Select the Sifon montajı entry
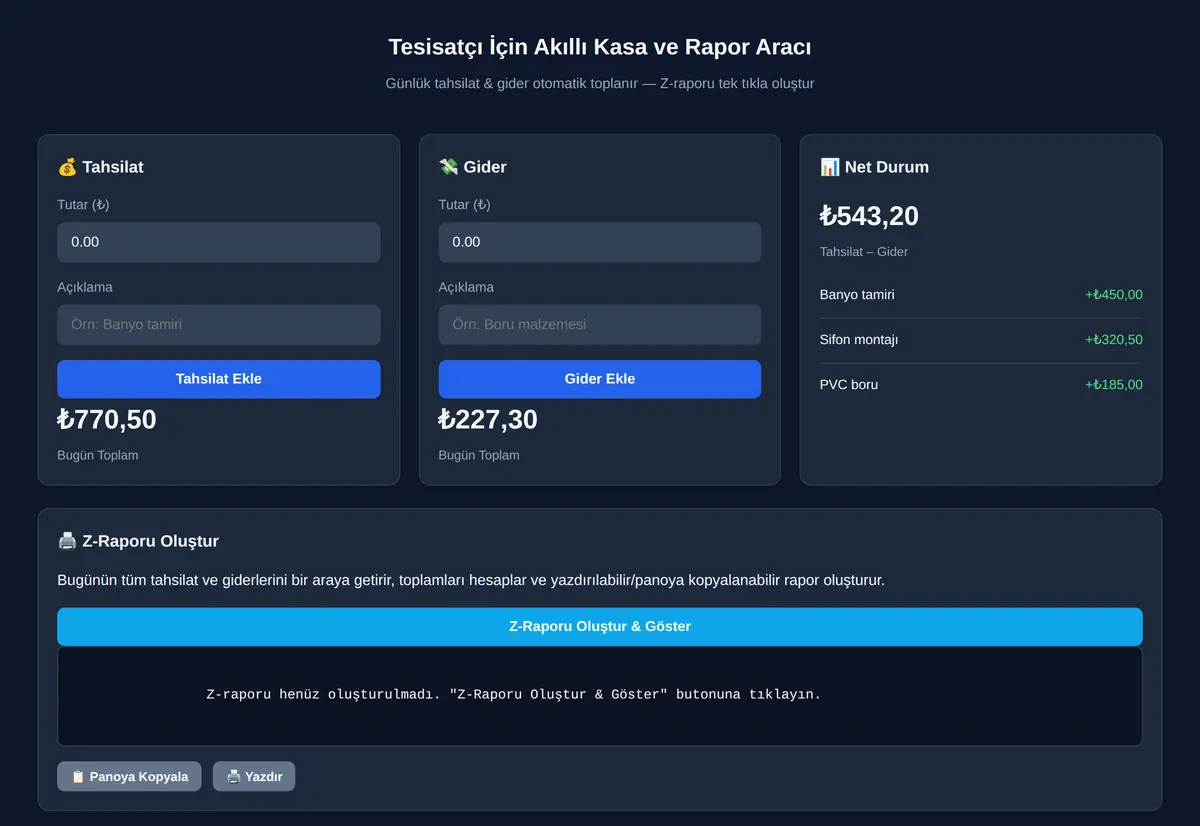Viewport: 1200px width, 826px height. (x=980, y=340)
